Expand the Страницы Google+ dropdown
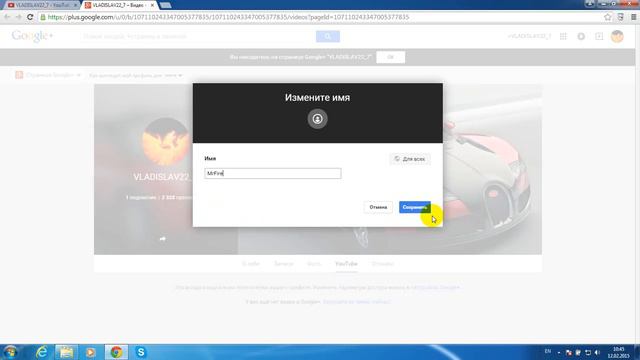 click(48, 75)
